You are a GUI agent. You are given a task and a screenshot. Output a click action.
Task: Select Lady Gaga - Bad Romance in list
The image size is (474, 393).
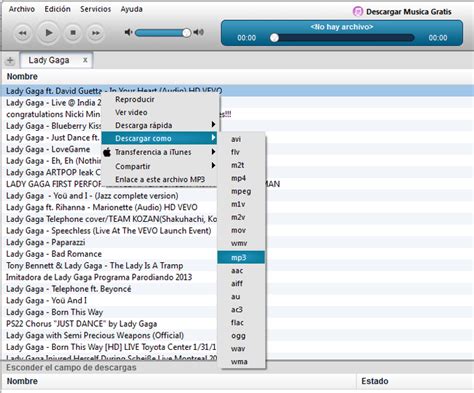pos(54,254)
